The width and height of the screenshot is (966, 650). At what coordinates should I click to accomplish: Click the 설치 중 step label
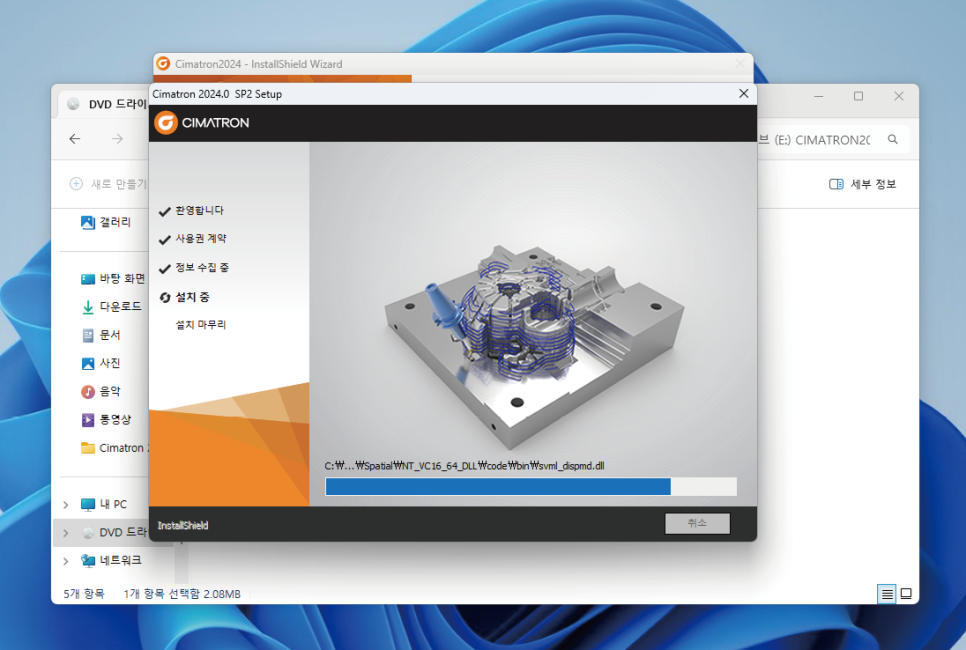pyautogui.click(x=192, y=297)
